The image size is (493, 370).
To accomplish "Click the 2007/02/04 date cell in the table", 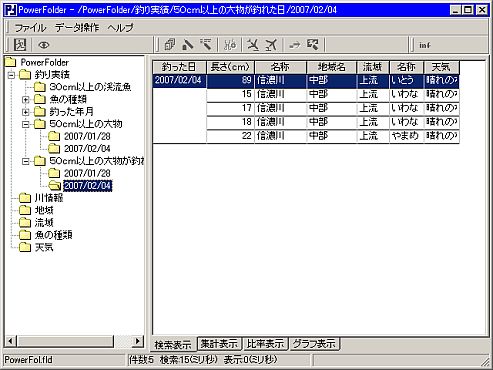I will pos(179,80).
